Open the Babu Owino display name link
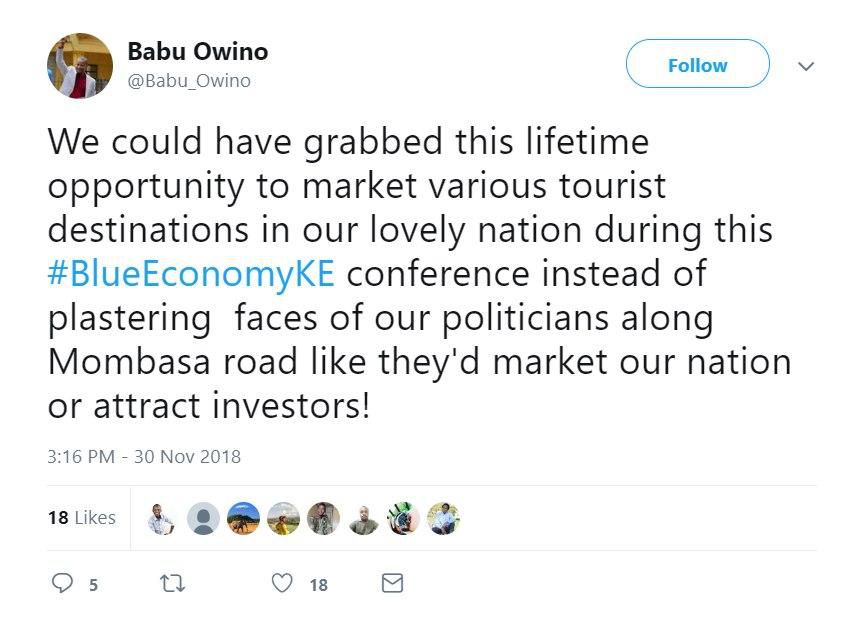 click(x=197, y=52)
